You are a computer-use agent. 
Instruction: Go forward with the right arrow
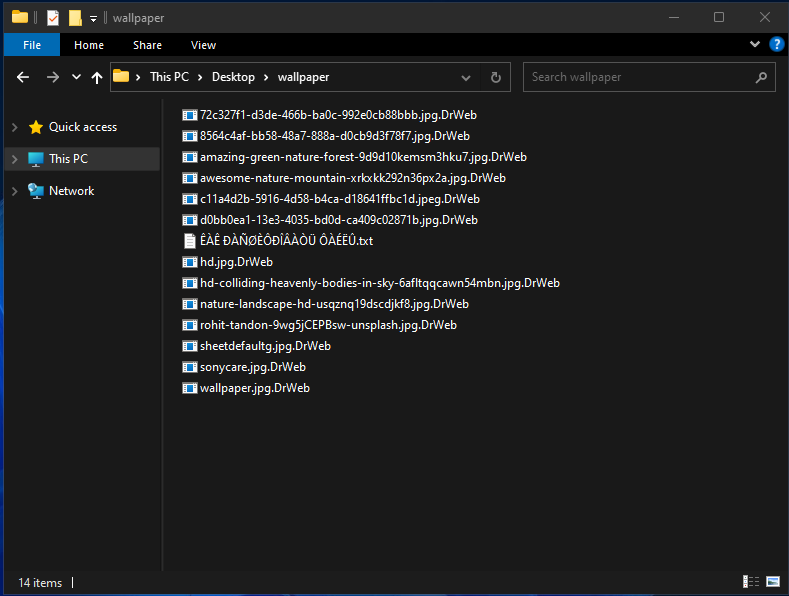tap(52, 77)
